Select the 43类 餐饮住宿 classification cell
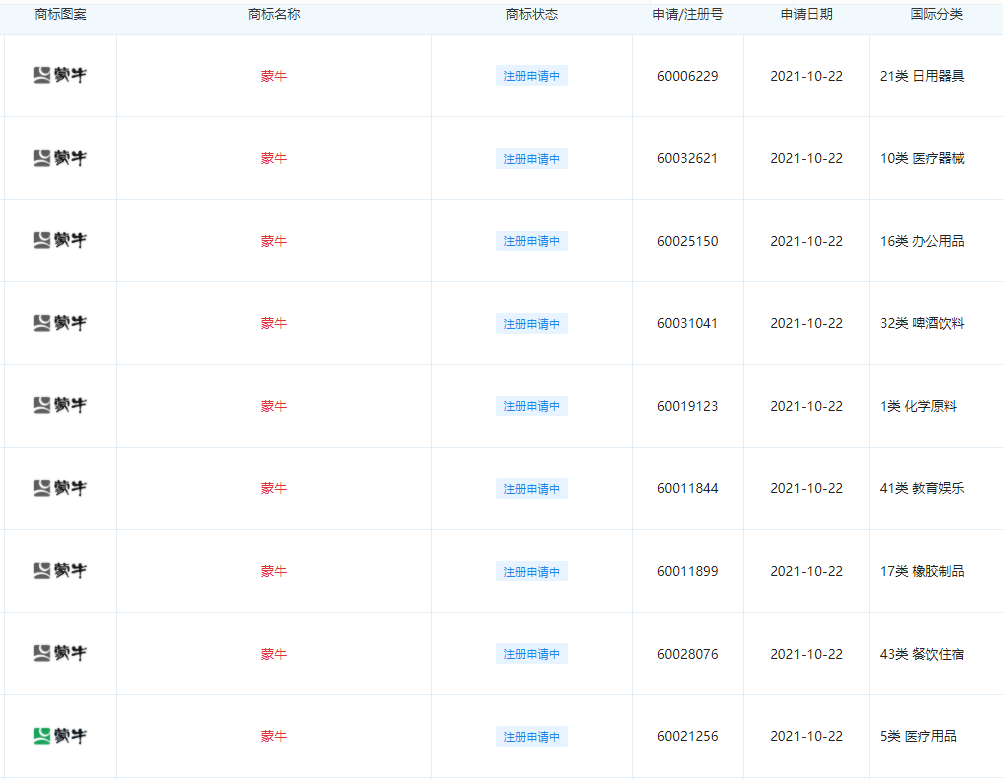The width and height of the screenshot is (1003, 779). [922, 654]
